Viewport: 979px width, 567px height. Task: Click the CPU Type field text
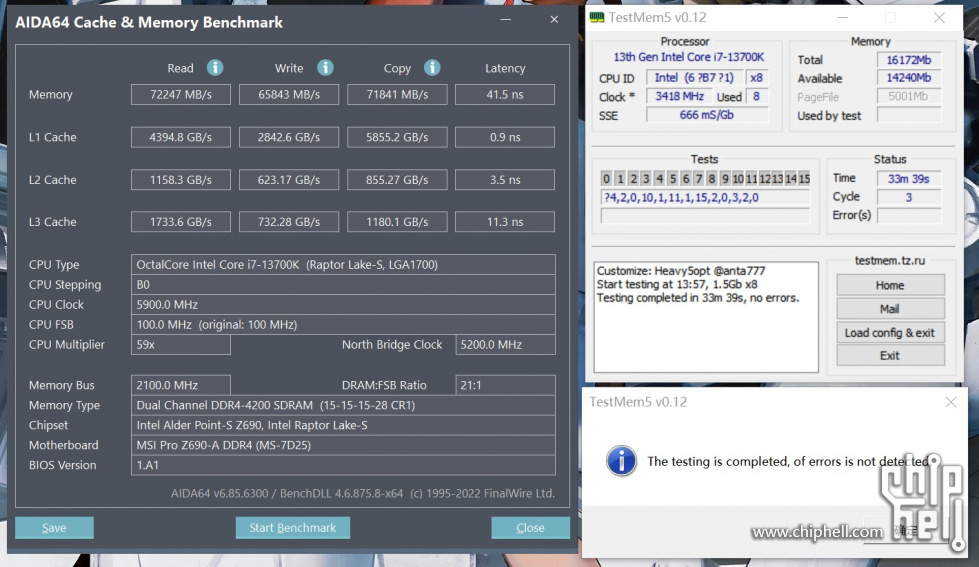click(343, 264)
